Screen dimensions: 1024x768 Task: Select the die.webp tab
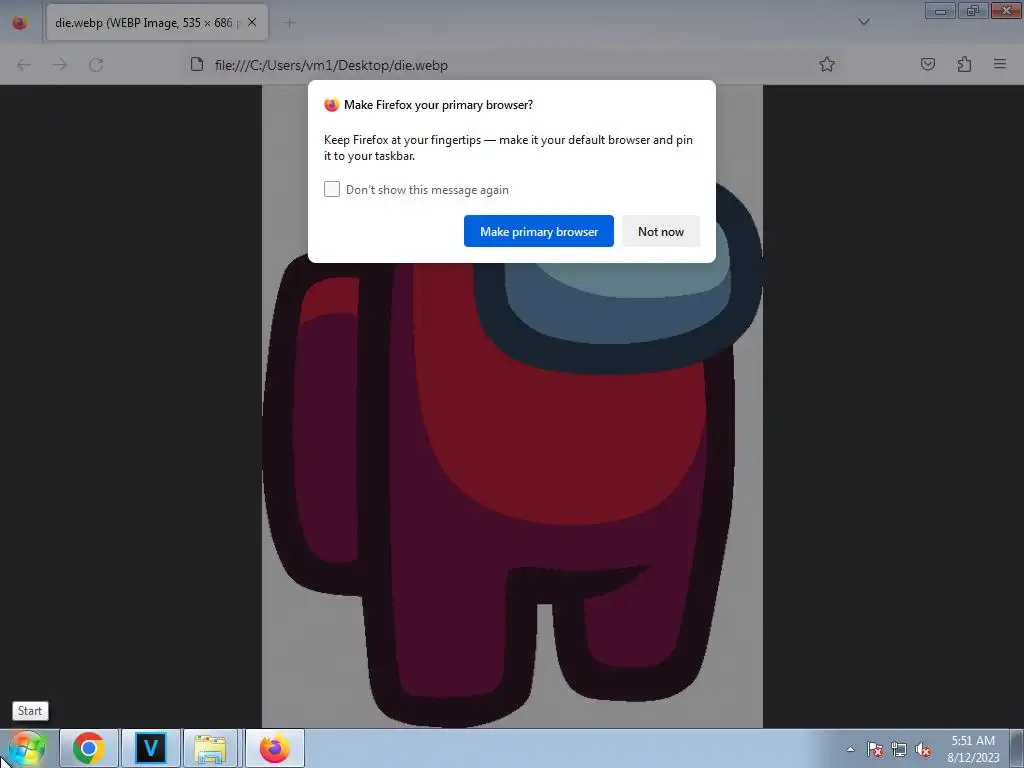pos(157,23)
